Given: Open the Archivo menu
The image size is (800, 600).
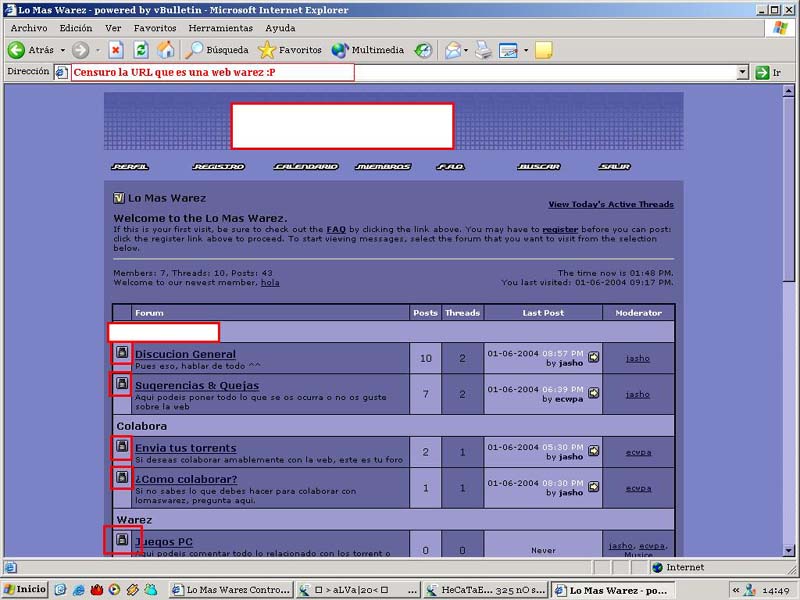Looking at the screenshot, I should click(29, 28).
